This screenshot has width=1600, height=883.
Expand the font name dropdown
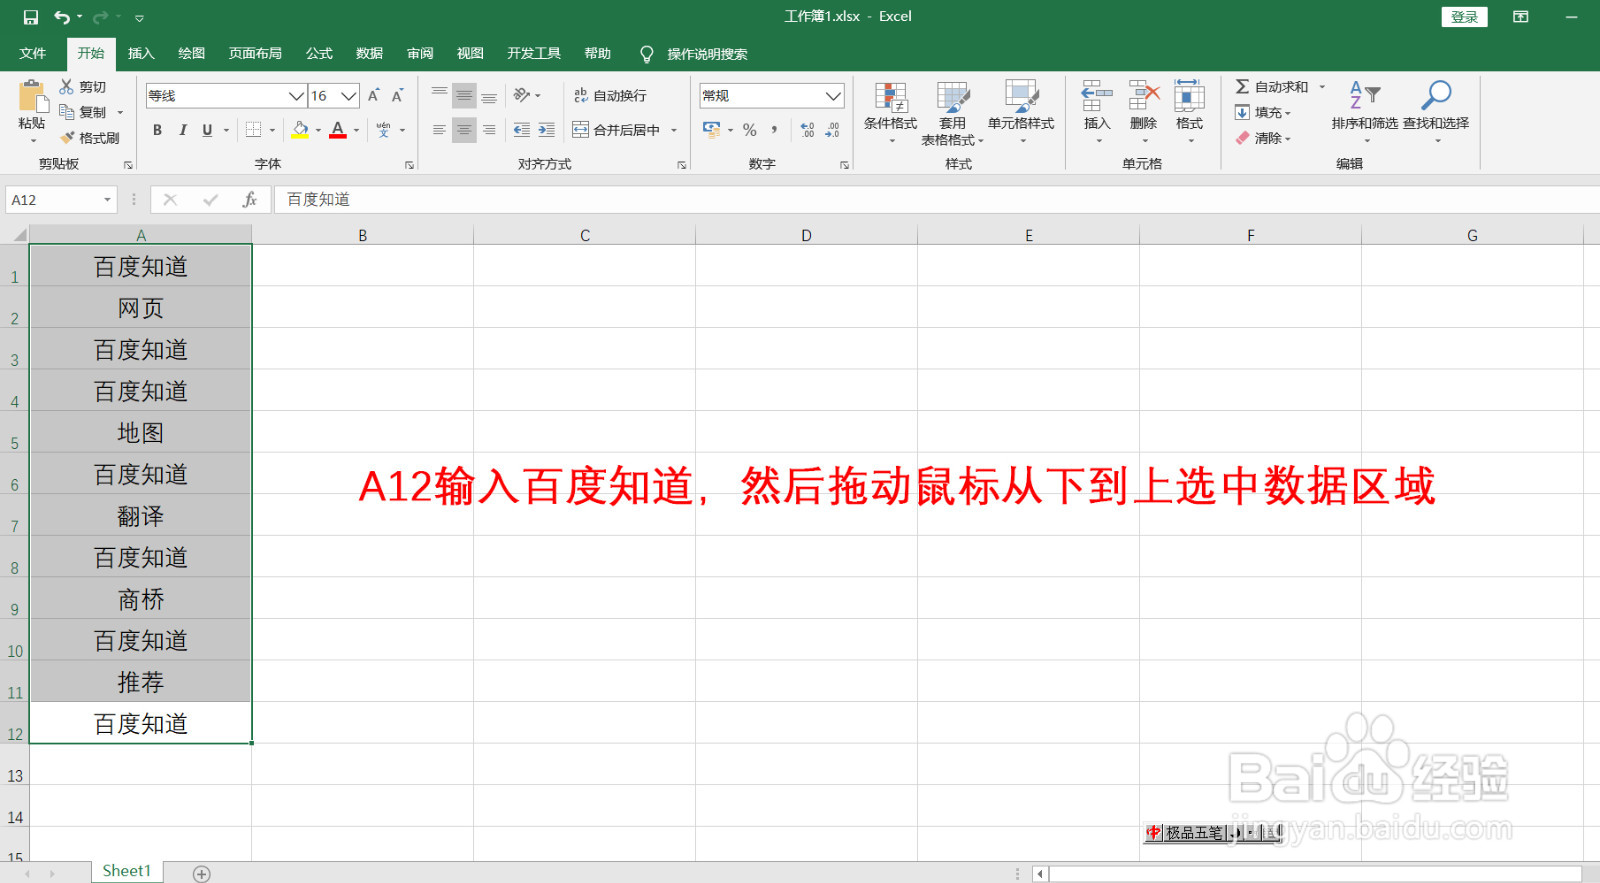pyautogui.click(x=296, y=96)
